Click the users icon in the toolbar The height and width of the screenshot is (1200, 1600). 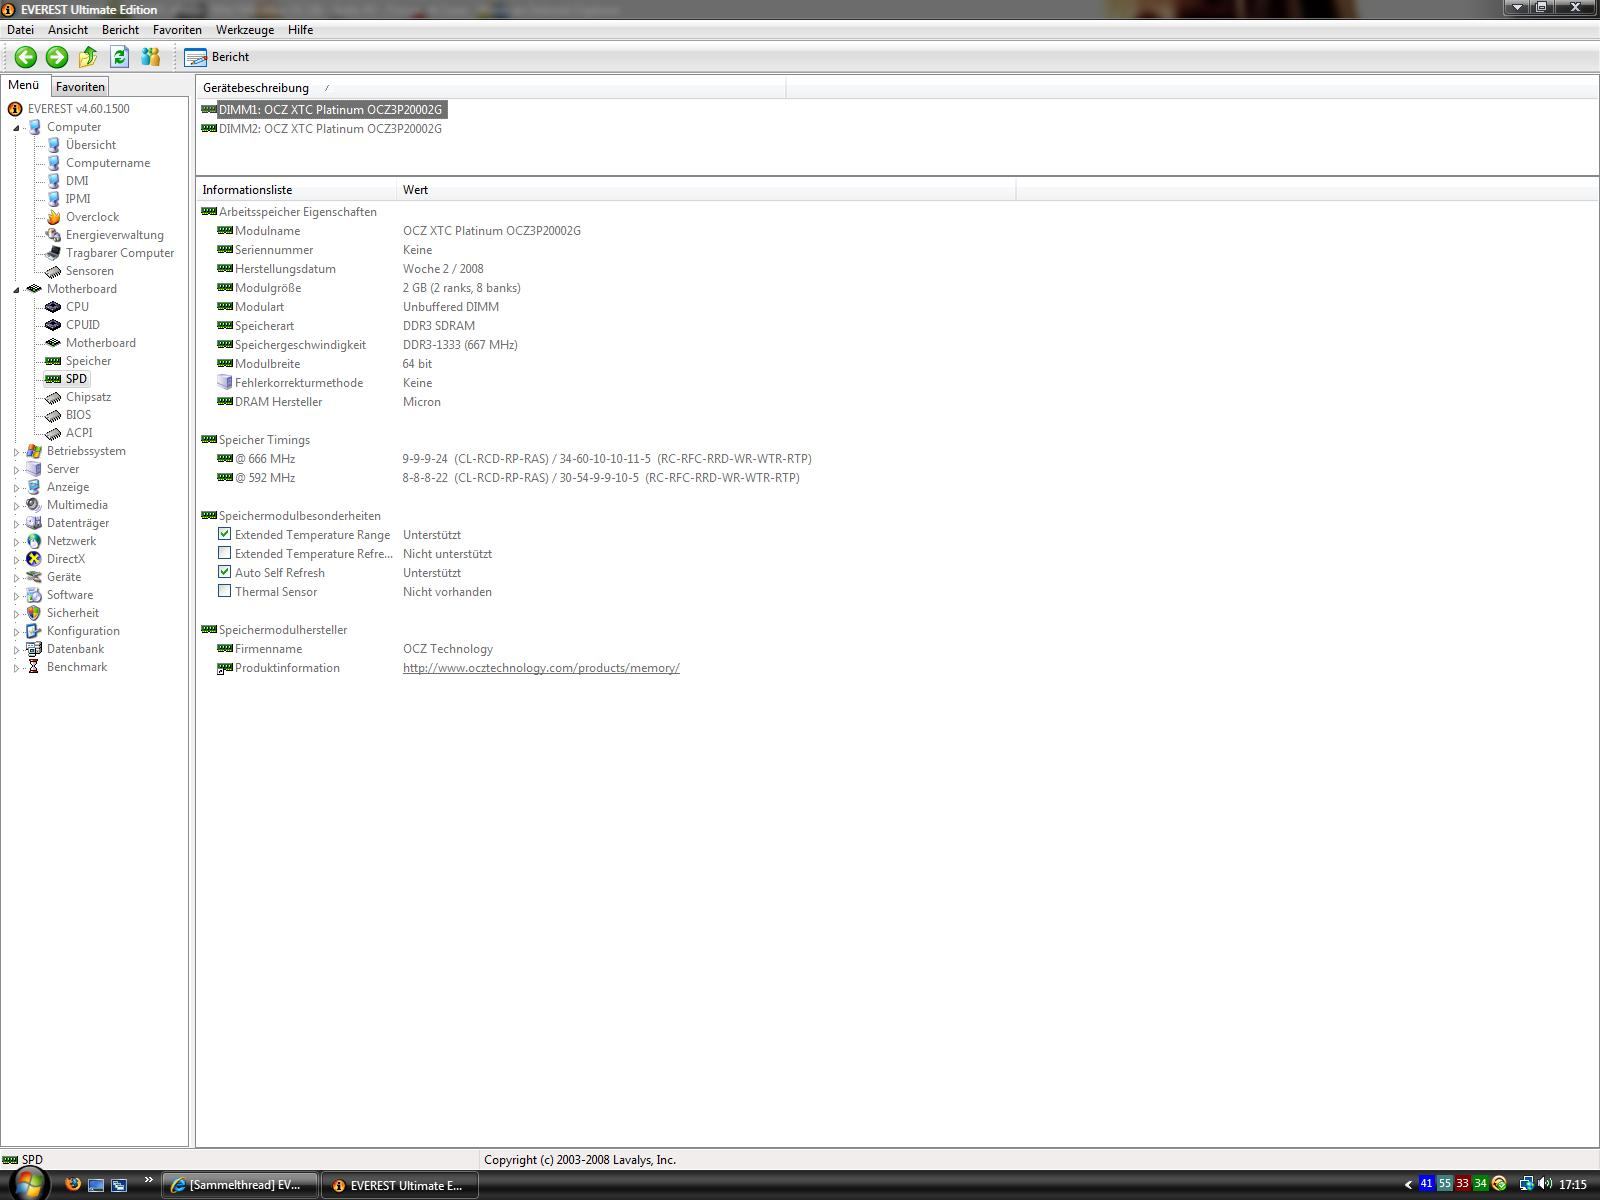click(150, 57)
